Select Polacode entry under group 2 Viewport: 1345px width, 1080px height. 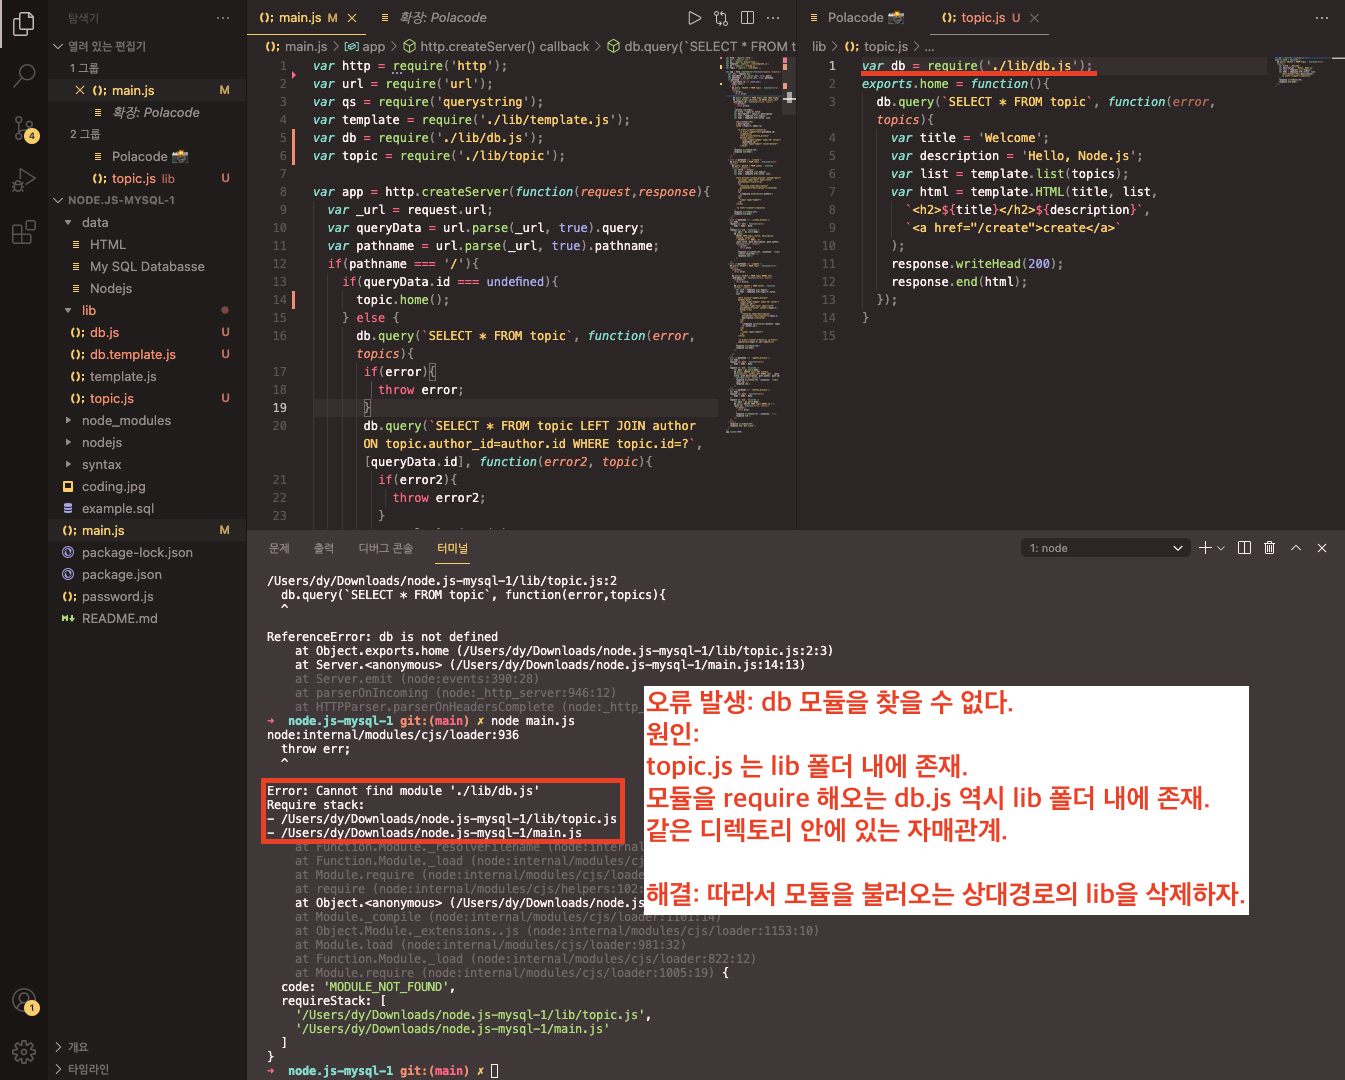pos(147,156)
